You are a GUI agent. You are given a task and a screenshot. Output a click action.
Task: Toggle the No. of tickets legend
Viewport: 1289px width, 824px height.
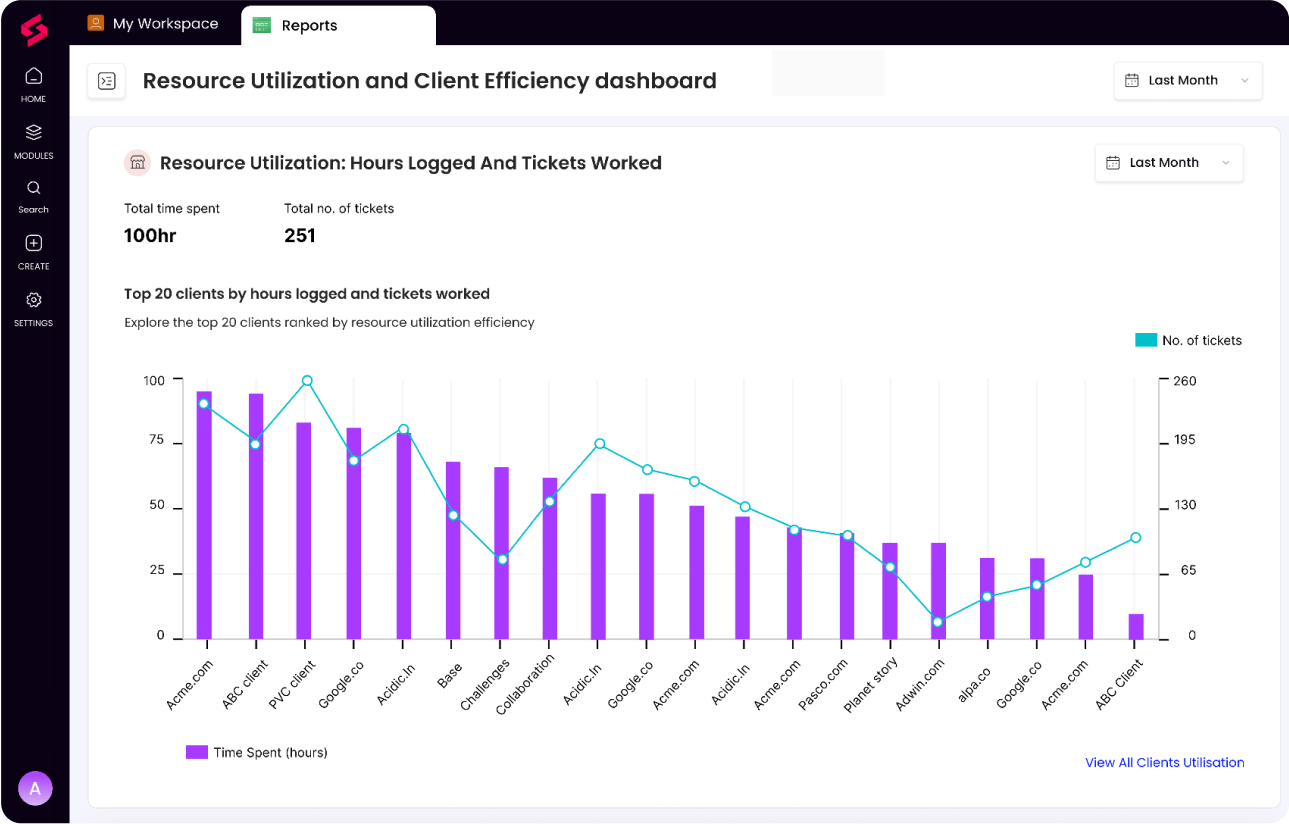point(1189,340)
